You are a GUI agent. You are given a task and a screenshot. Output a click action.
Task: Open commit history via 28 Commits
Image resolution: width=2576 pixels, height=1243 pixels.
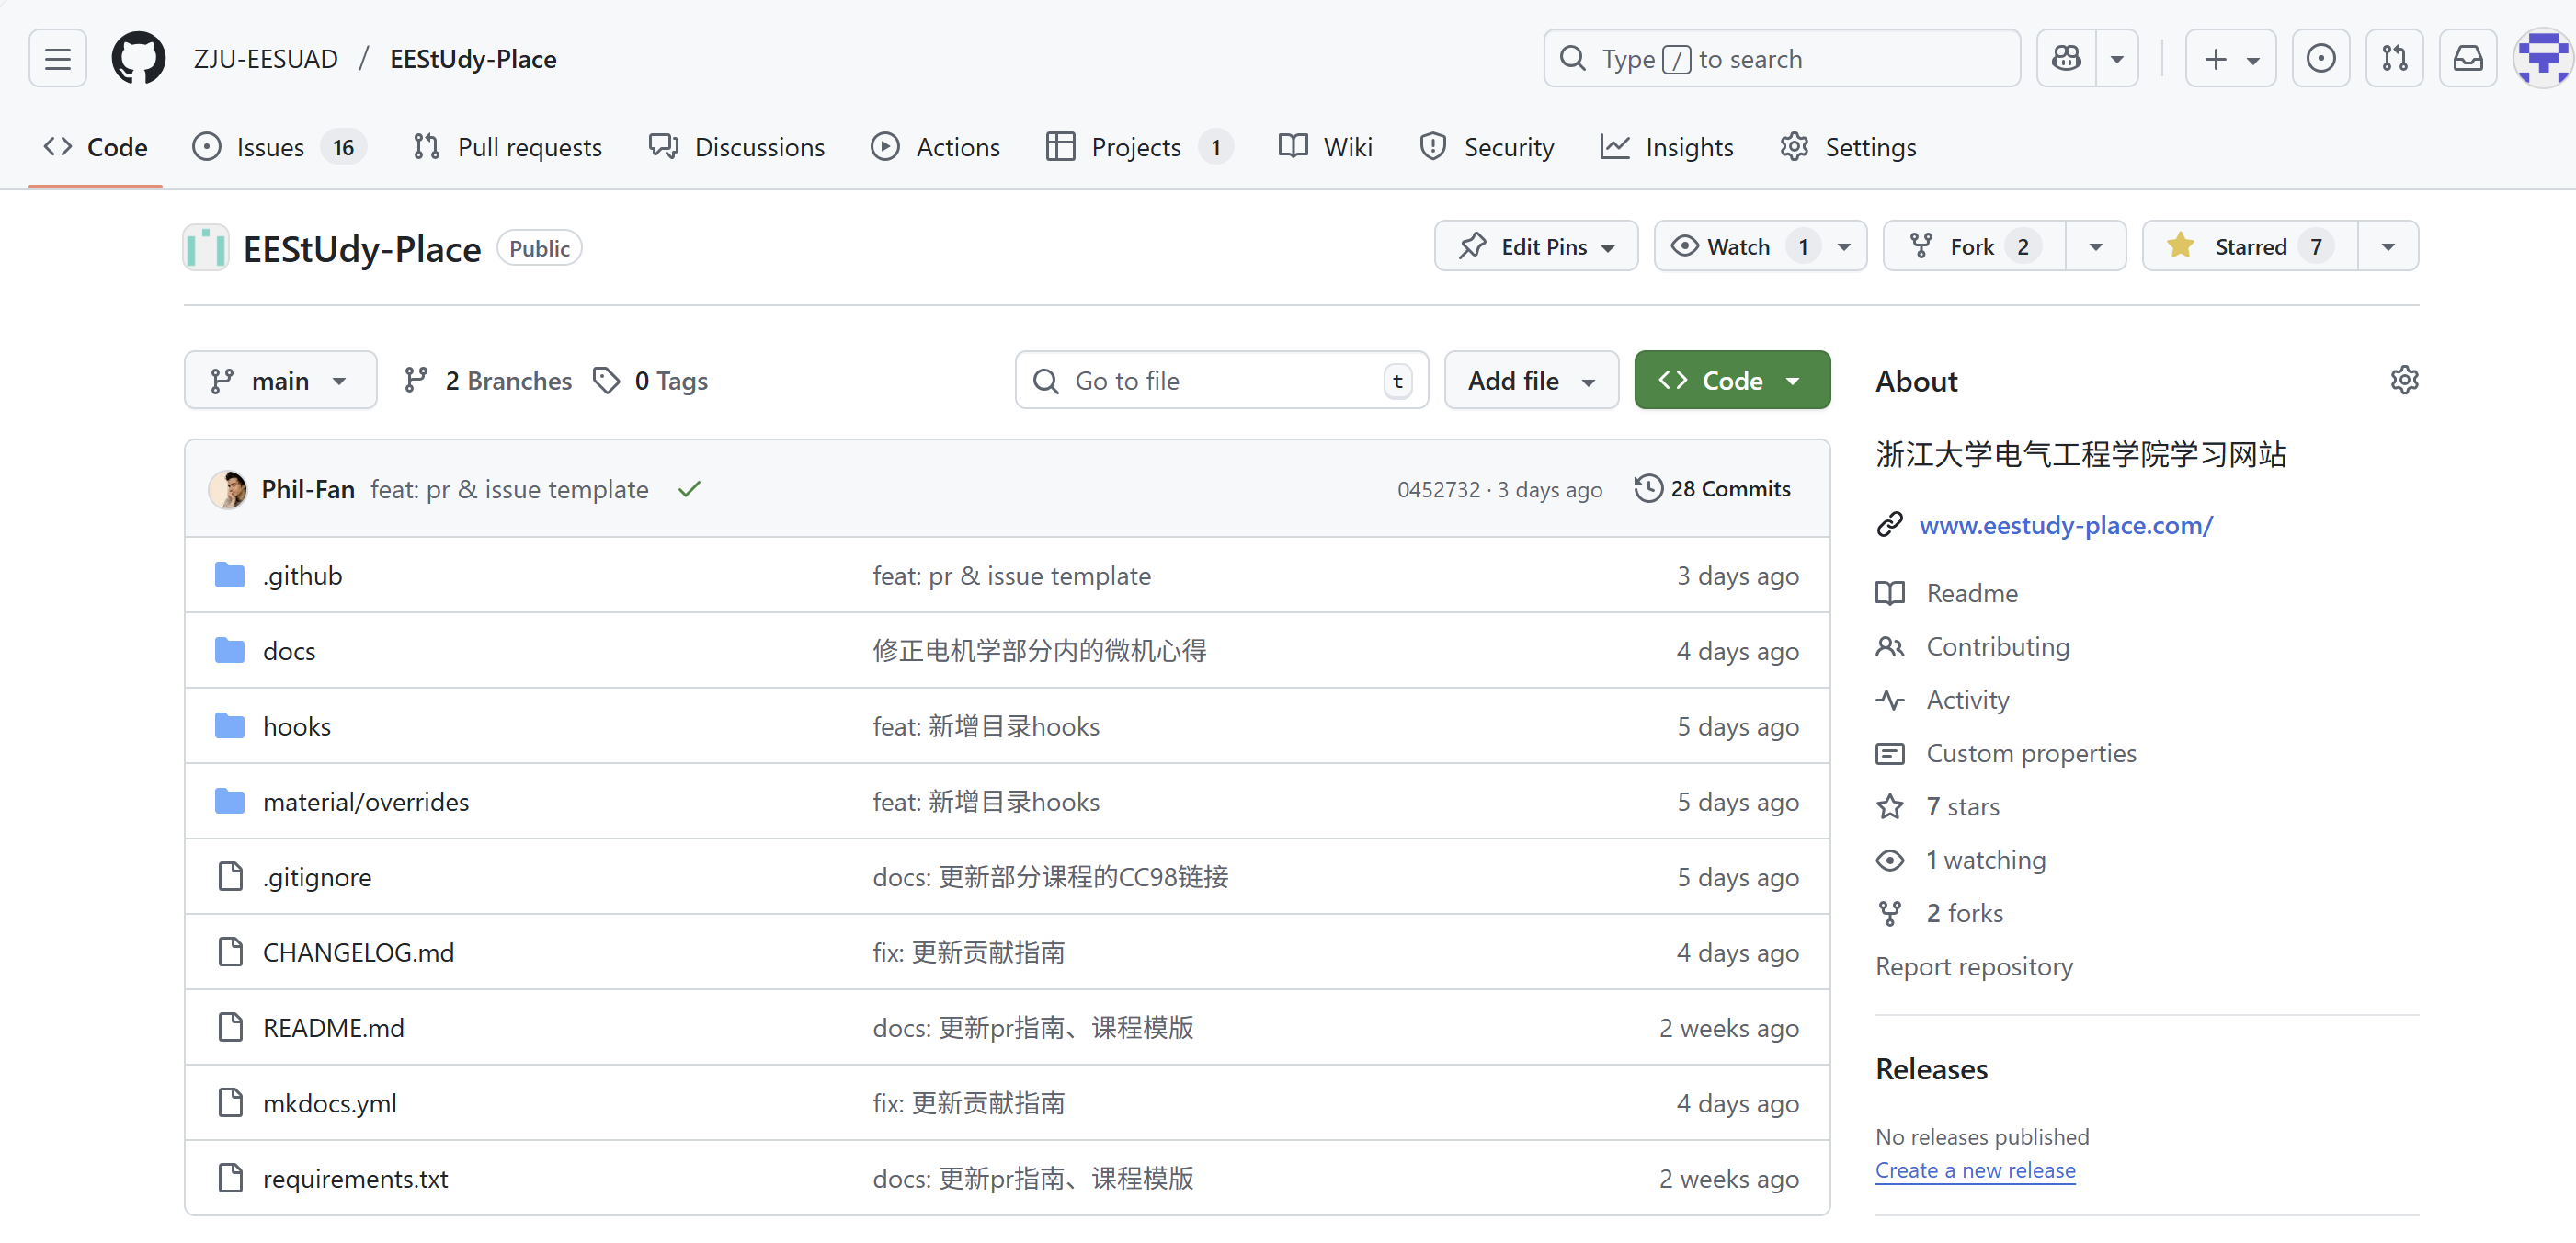(1712, 489)
